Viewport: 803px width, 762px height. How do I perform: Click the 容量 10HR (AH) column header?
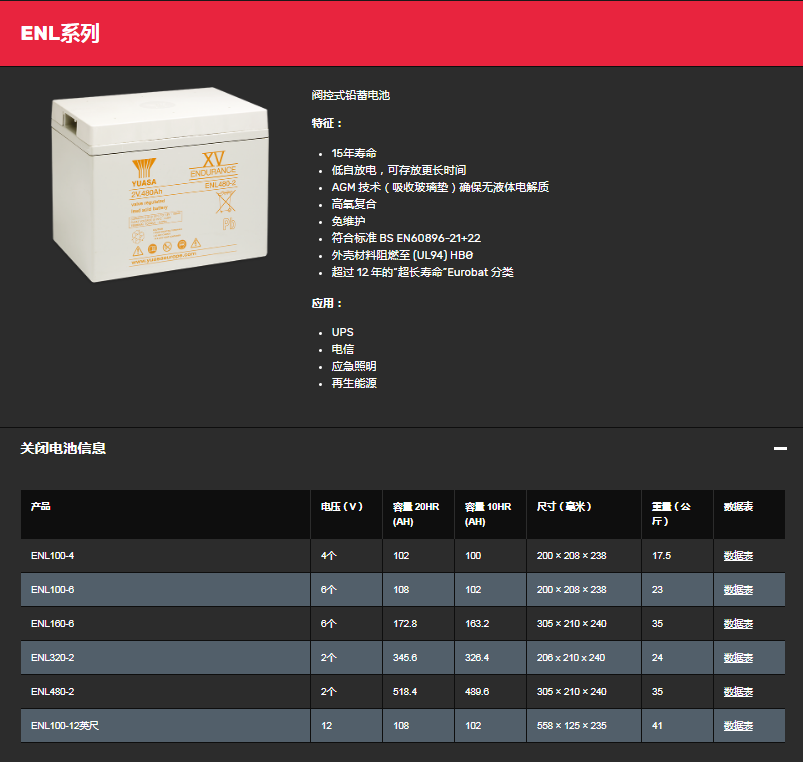(488, 514)
